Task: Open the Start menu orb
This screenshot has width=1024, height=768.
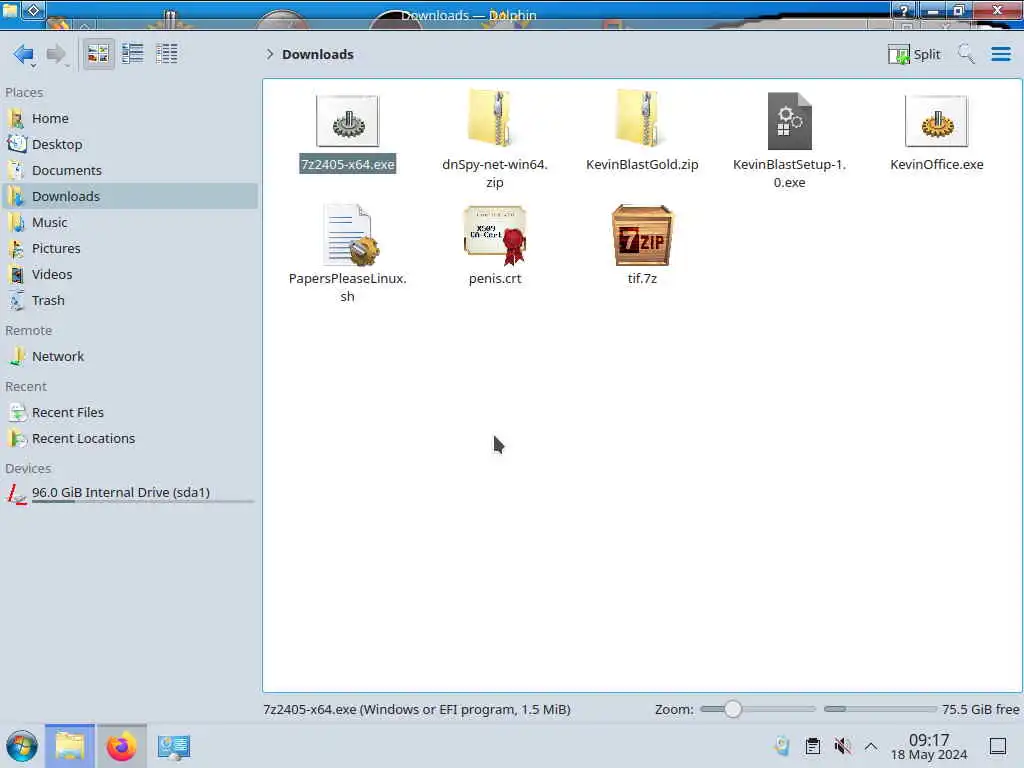Action: tap(22, 746)
